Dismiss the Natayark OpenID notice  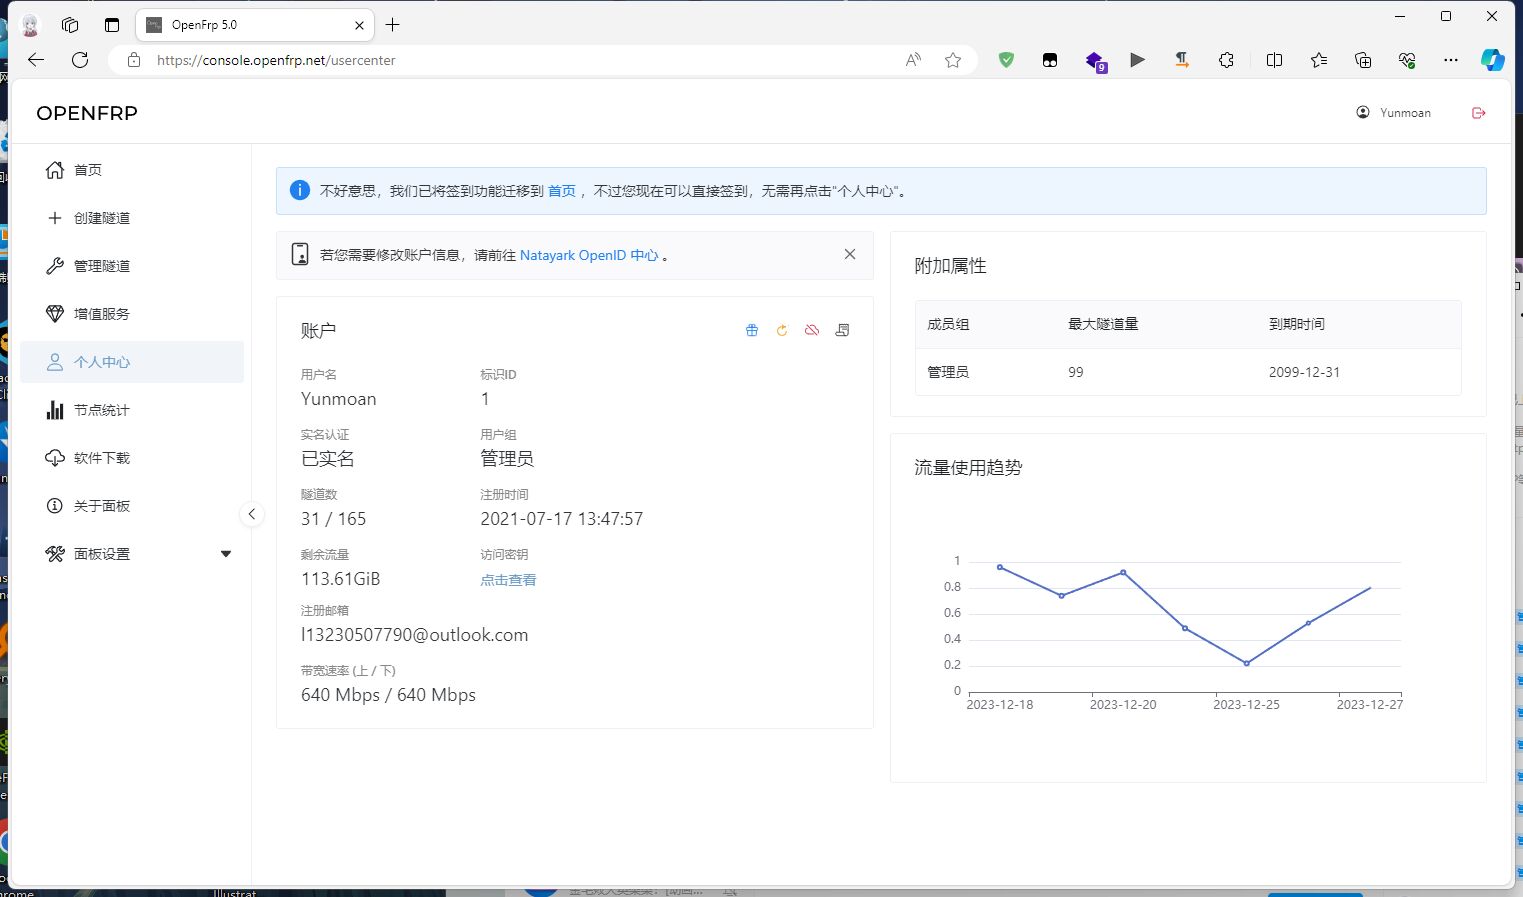[x=850, y=254]
